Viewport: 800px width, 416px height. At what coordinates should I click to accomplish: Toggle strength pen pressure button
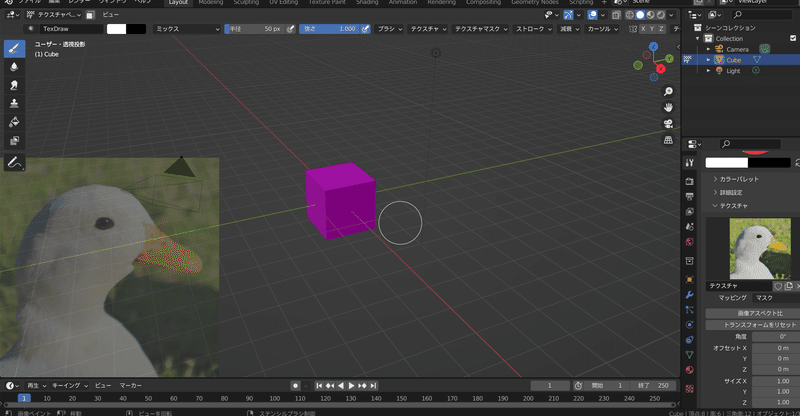tap(365, 29)
